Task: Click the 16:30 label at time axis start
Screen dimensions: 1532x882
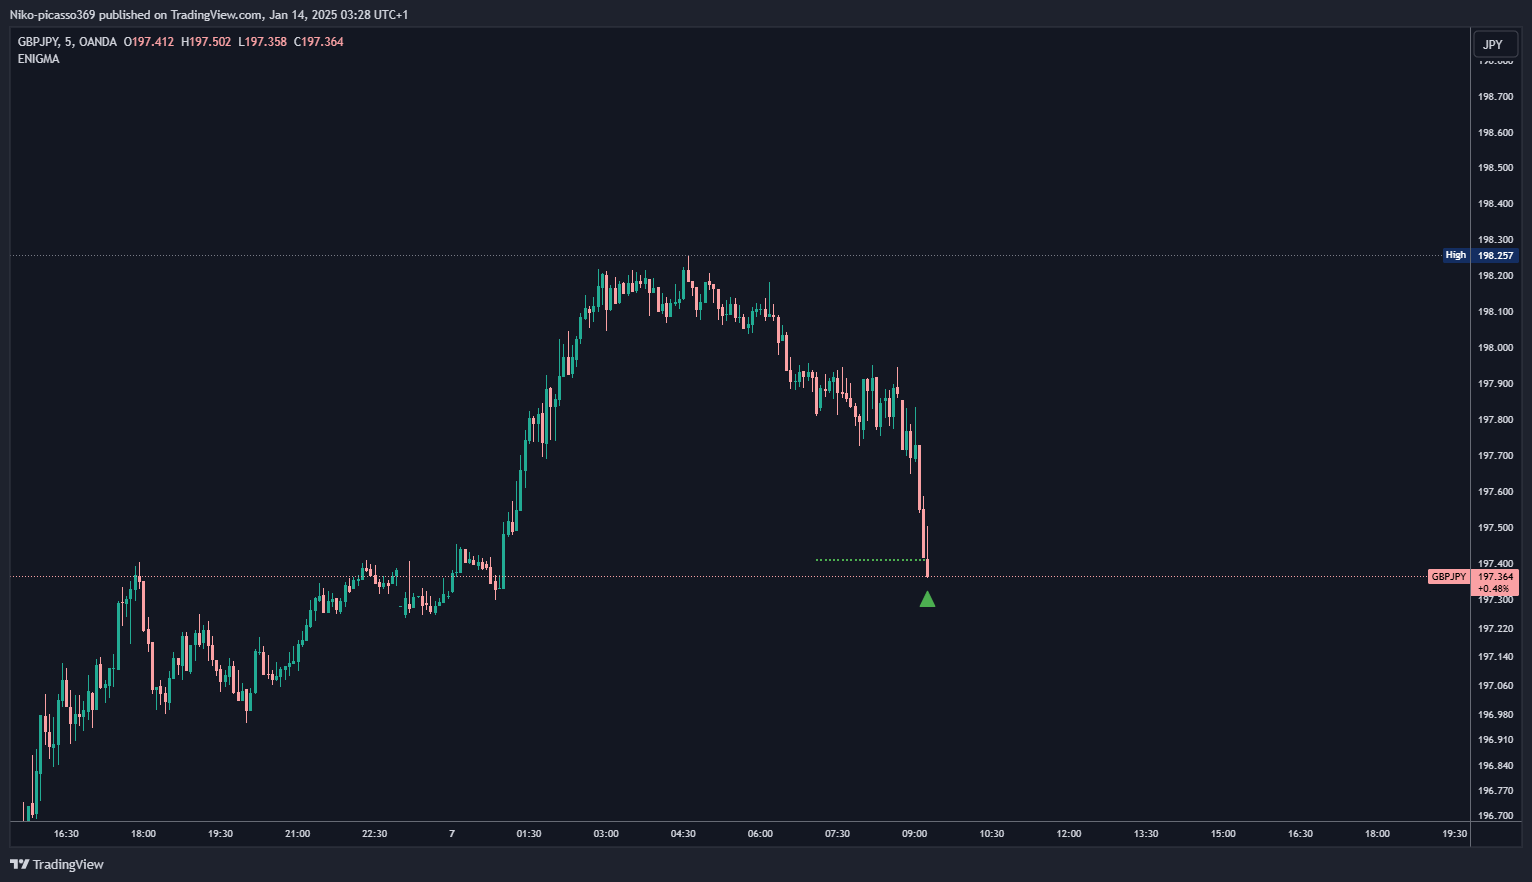Action: point(66,834)
